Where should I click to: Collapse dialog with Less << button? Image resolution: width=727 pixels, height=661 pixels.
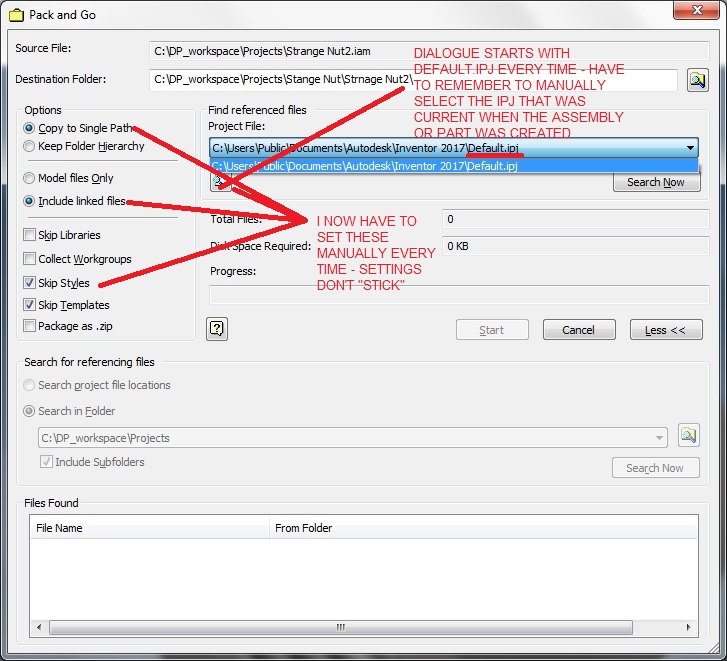tap(666, 330)
